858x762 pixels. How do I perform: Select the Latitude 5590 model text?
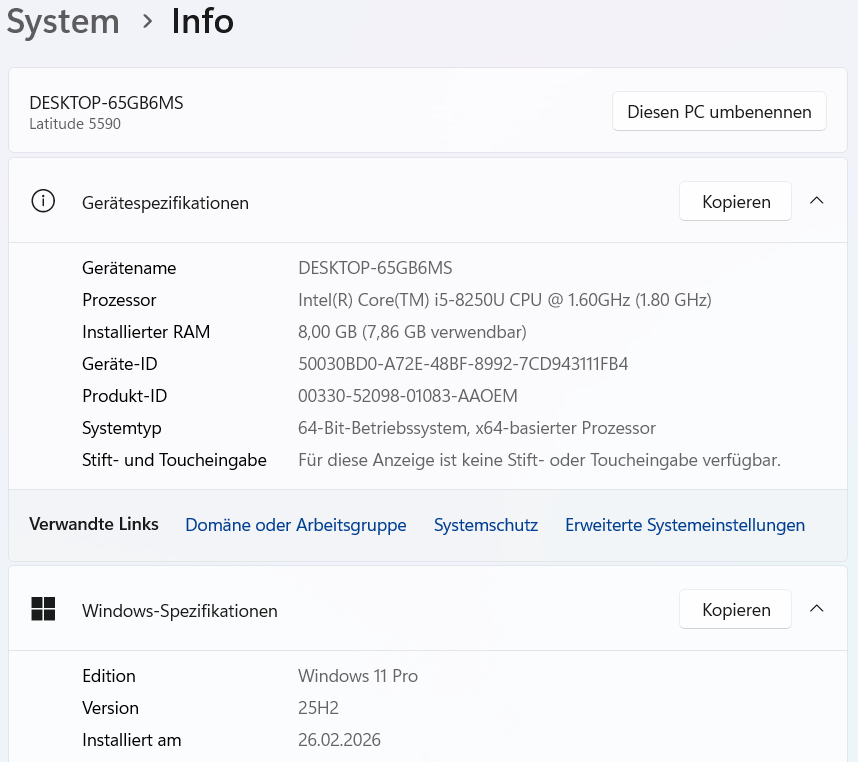[x=75, y=124]
